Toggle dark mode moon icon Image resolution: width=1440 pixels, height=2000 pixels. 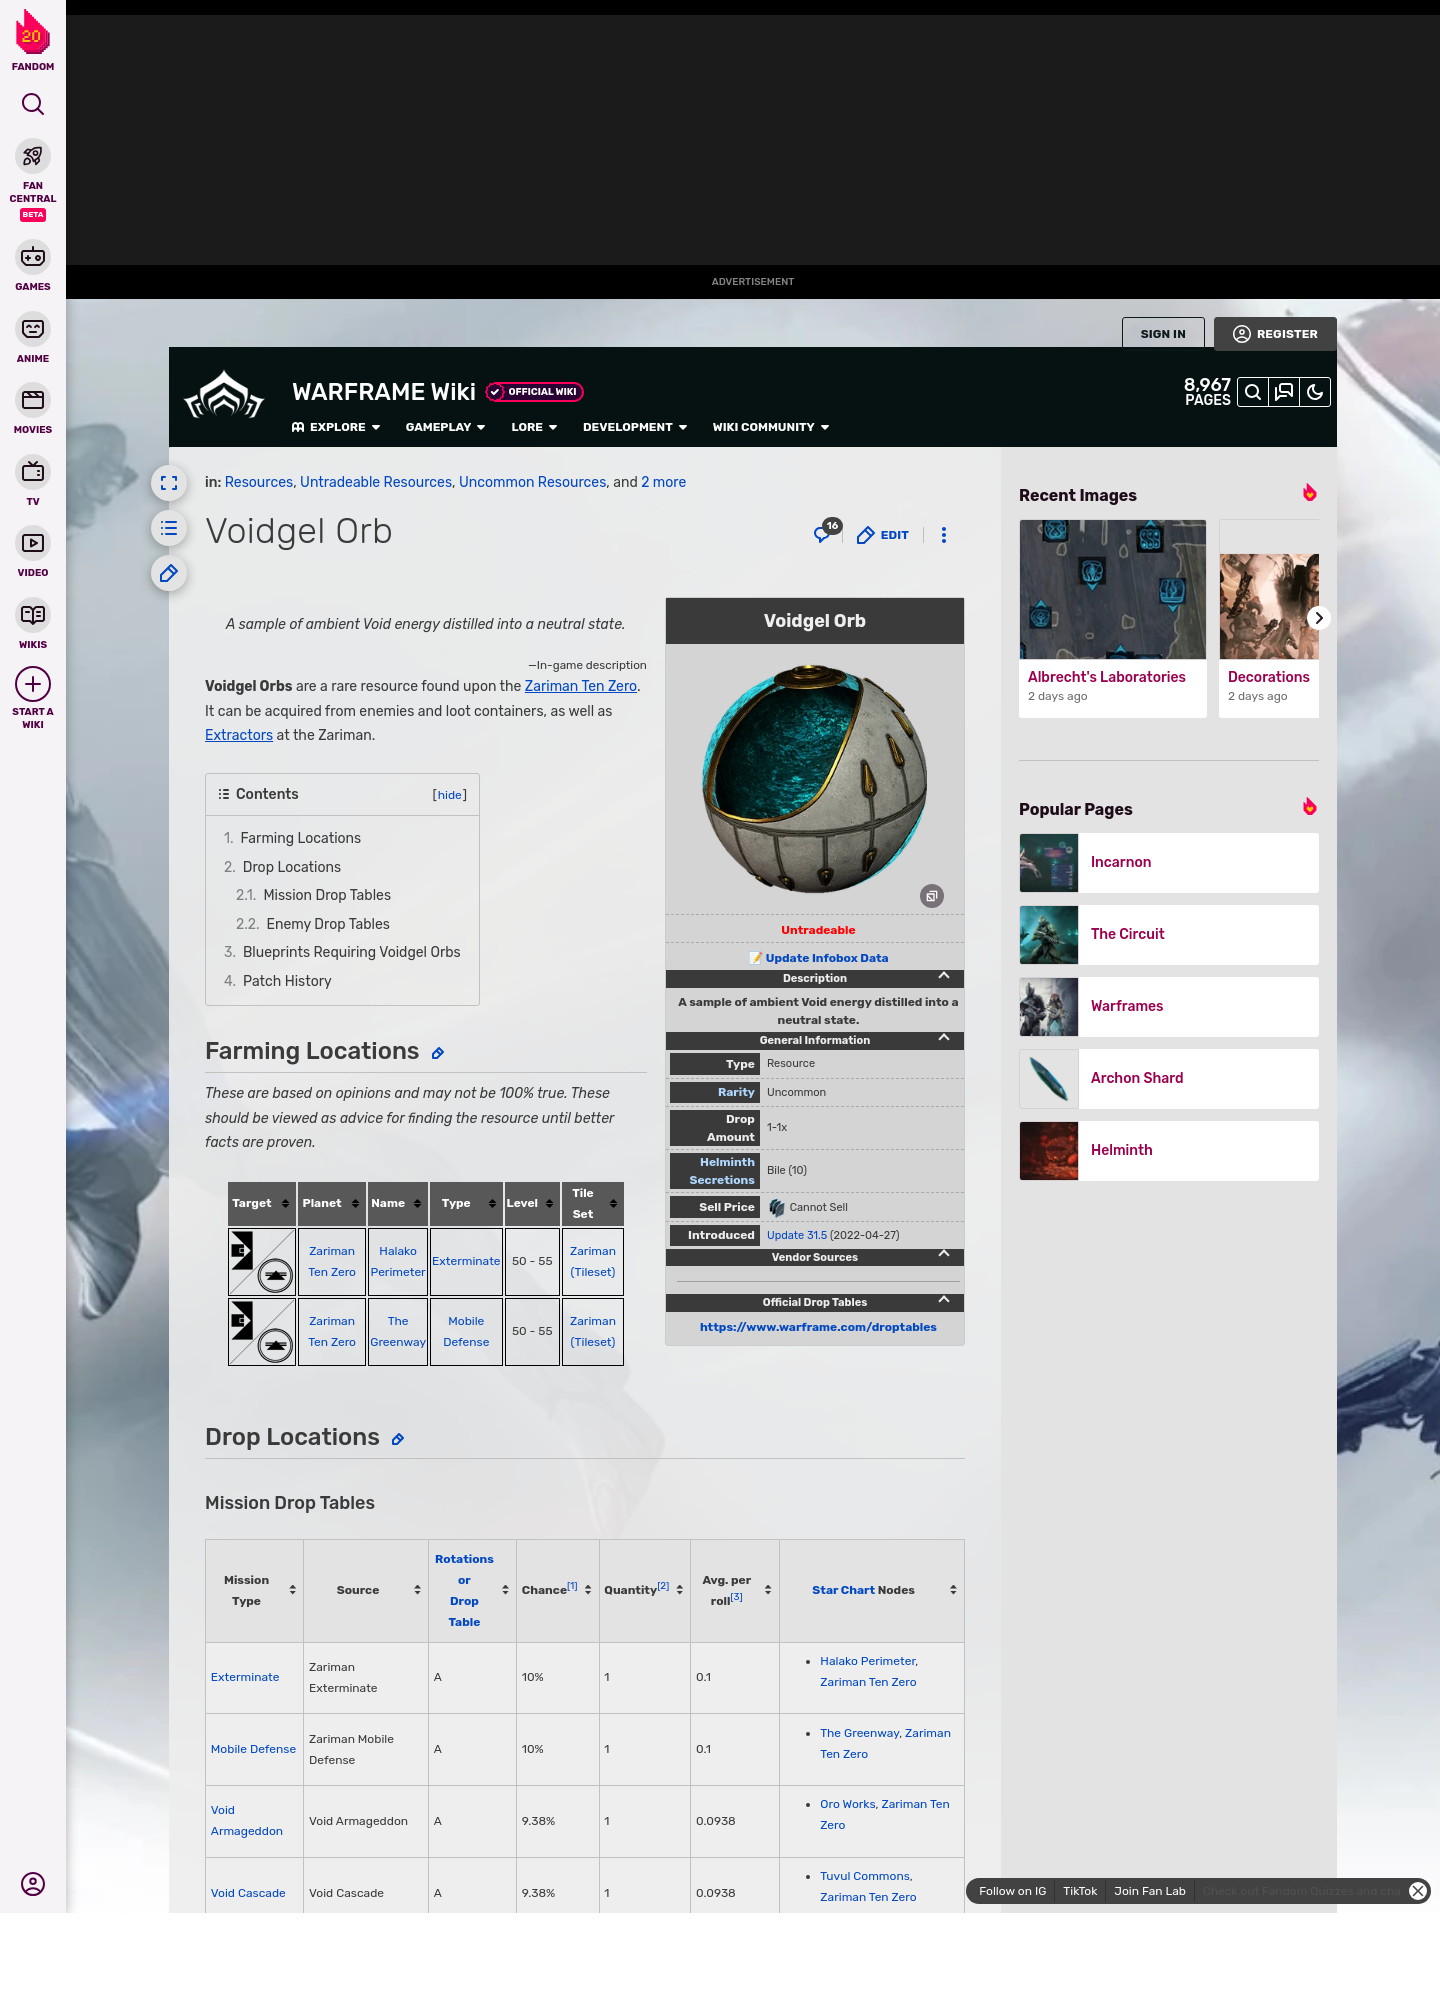[x=1315, y=392]
